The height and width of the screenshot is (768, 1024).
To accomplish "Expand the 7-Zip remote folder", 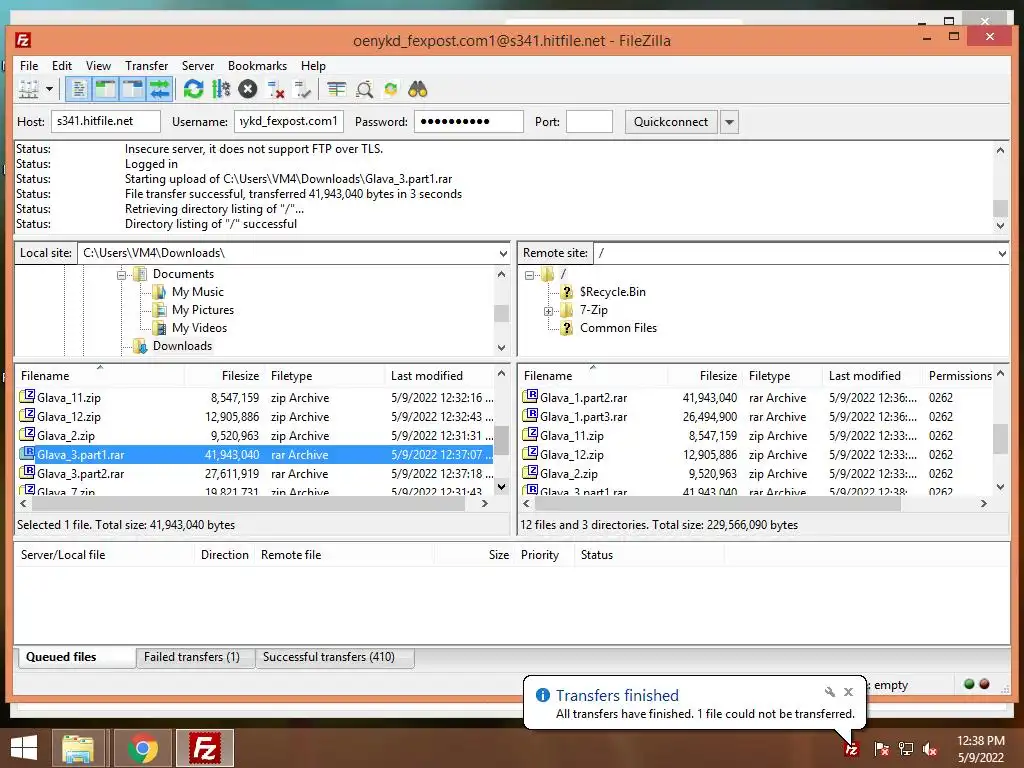I will click(549, 311).
